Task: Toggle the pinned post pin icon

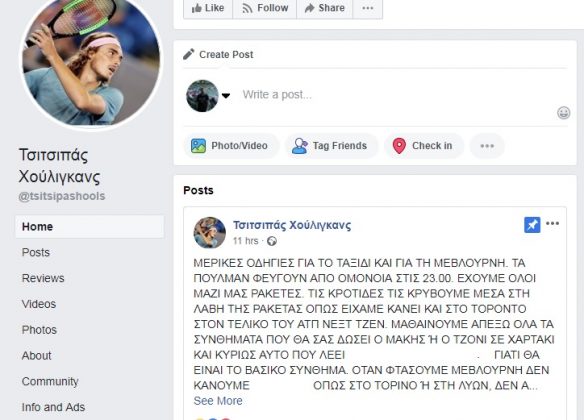Action: coord(532,225)
